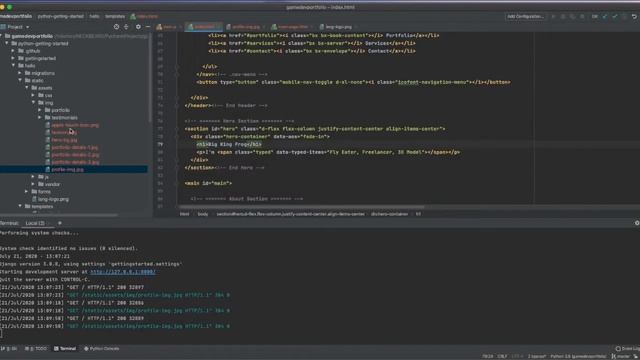Collapse the assets folder
Image resolution: width=640 pixels, height=360 pixels.
click(x=27, y=88)
